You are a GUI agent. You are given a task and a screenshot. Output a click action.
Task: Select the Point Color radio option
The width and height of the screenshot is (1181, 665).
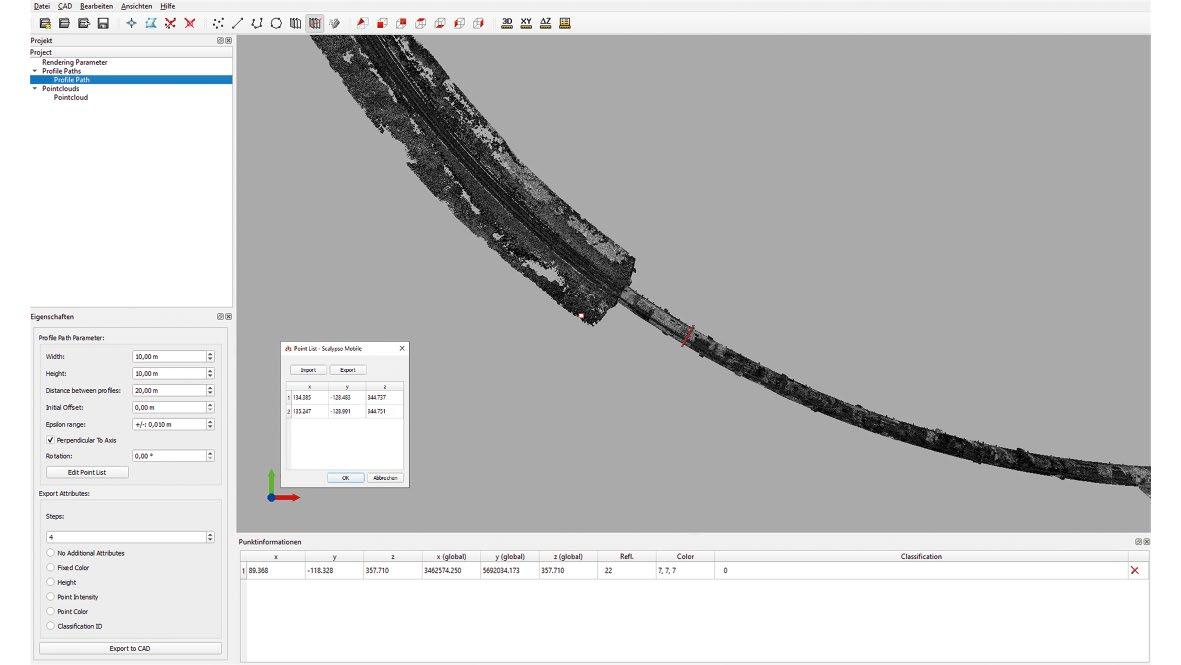[50, 612]
